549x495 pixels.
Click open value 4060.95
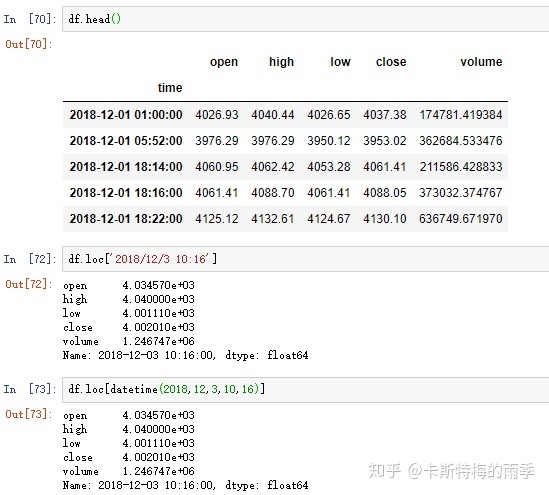pos(217,167)
